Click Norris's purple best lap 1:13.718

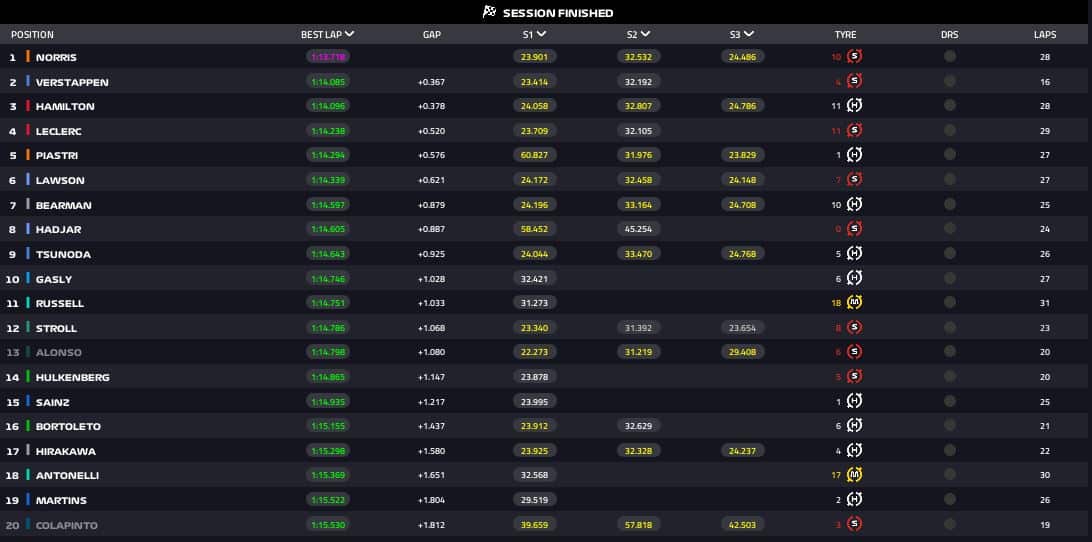(327, 57)
